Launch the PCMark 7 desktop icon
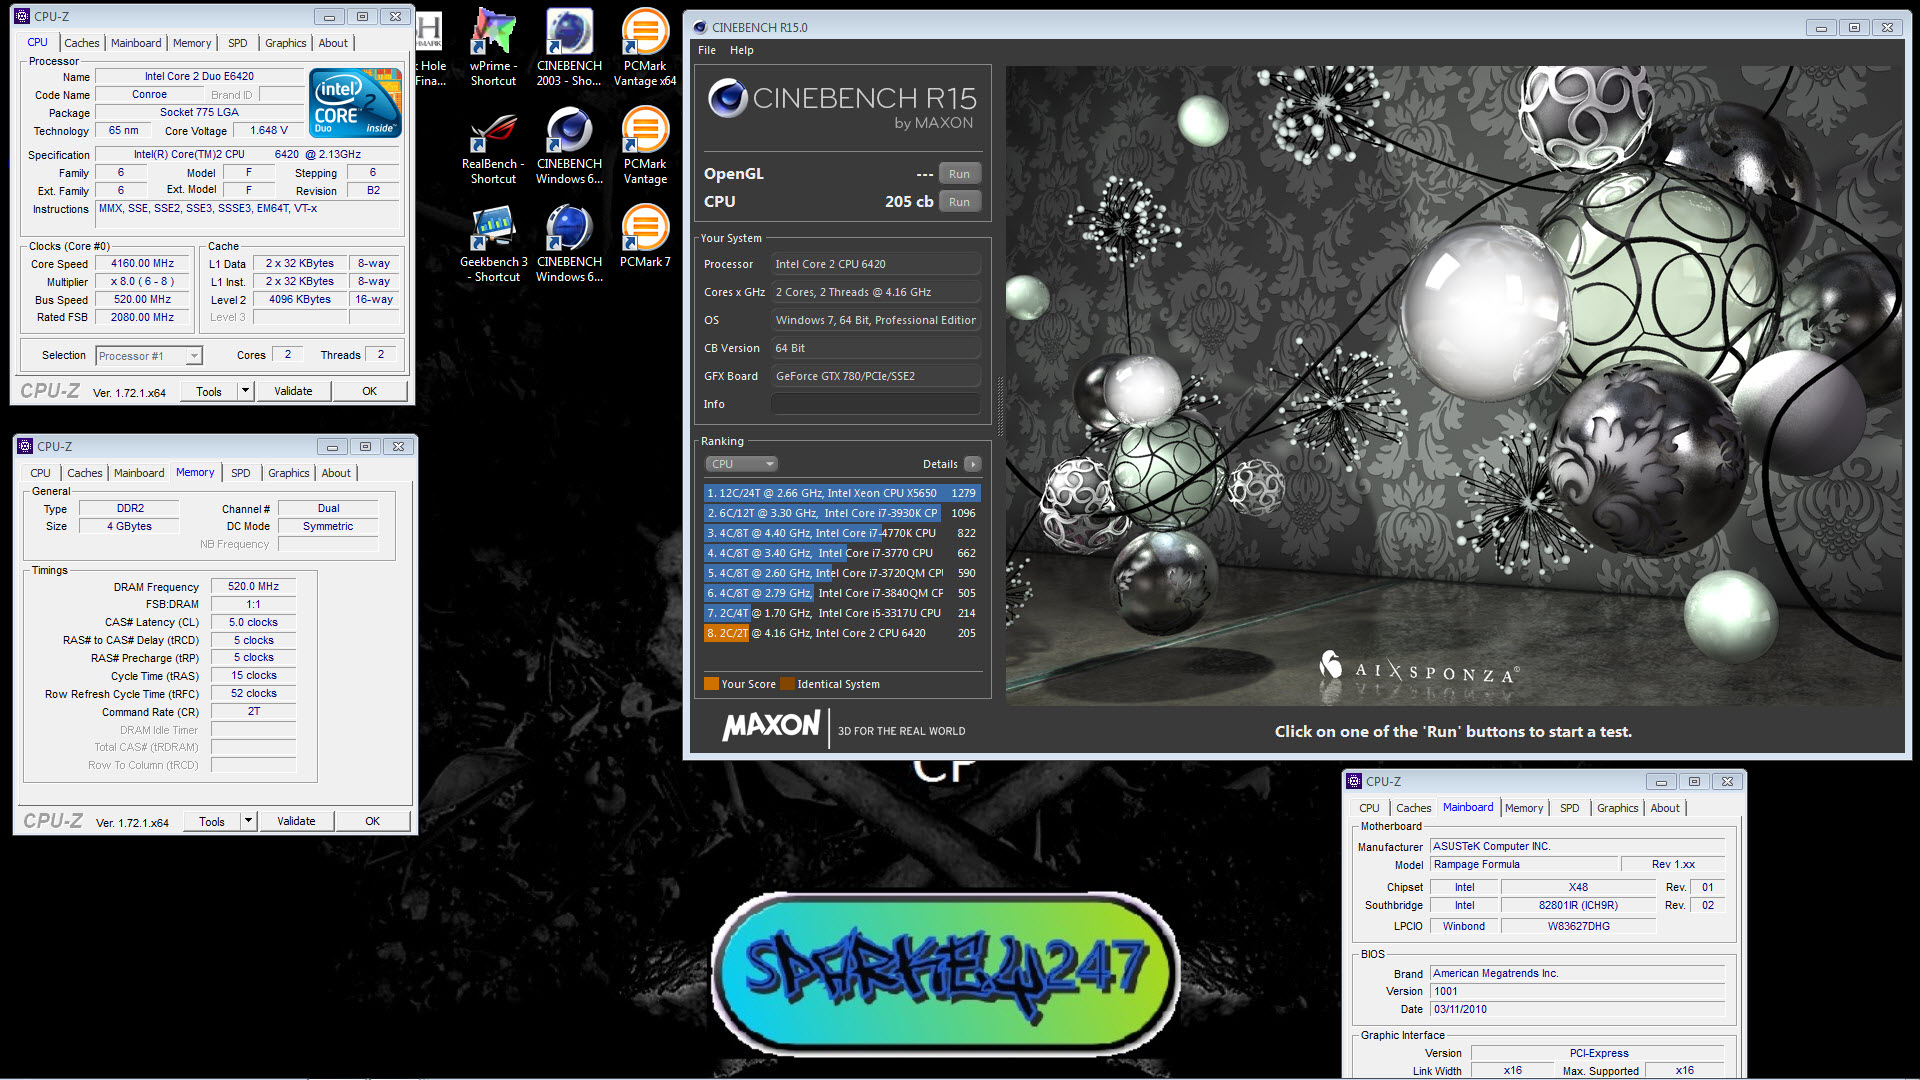Viewport: 1920px width, 1080px height. 645,237
